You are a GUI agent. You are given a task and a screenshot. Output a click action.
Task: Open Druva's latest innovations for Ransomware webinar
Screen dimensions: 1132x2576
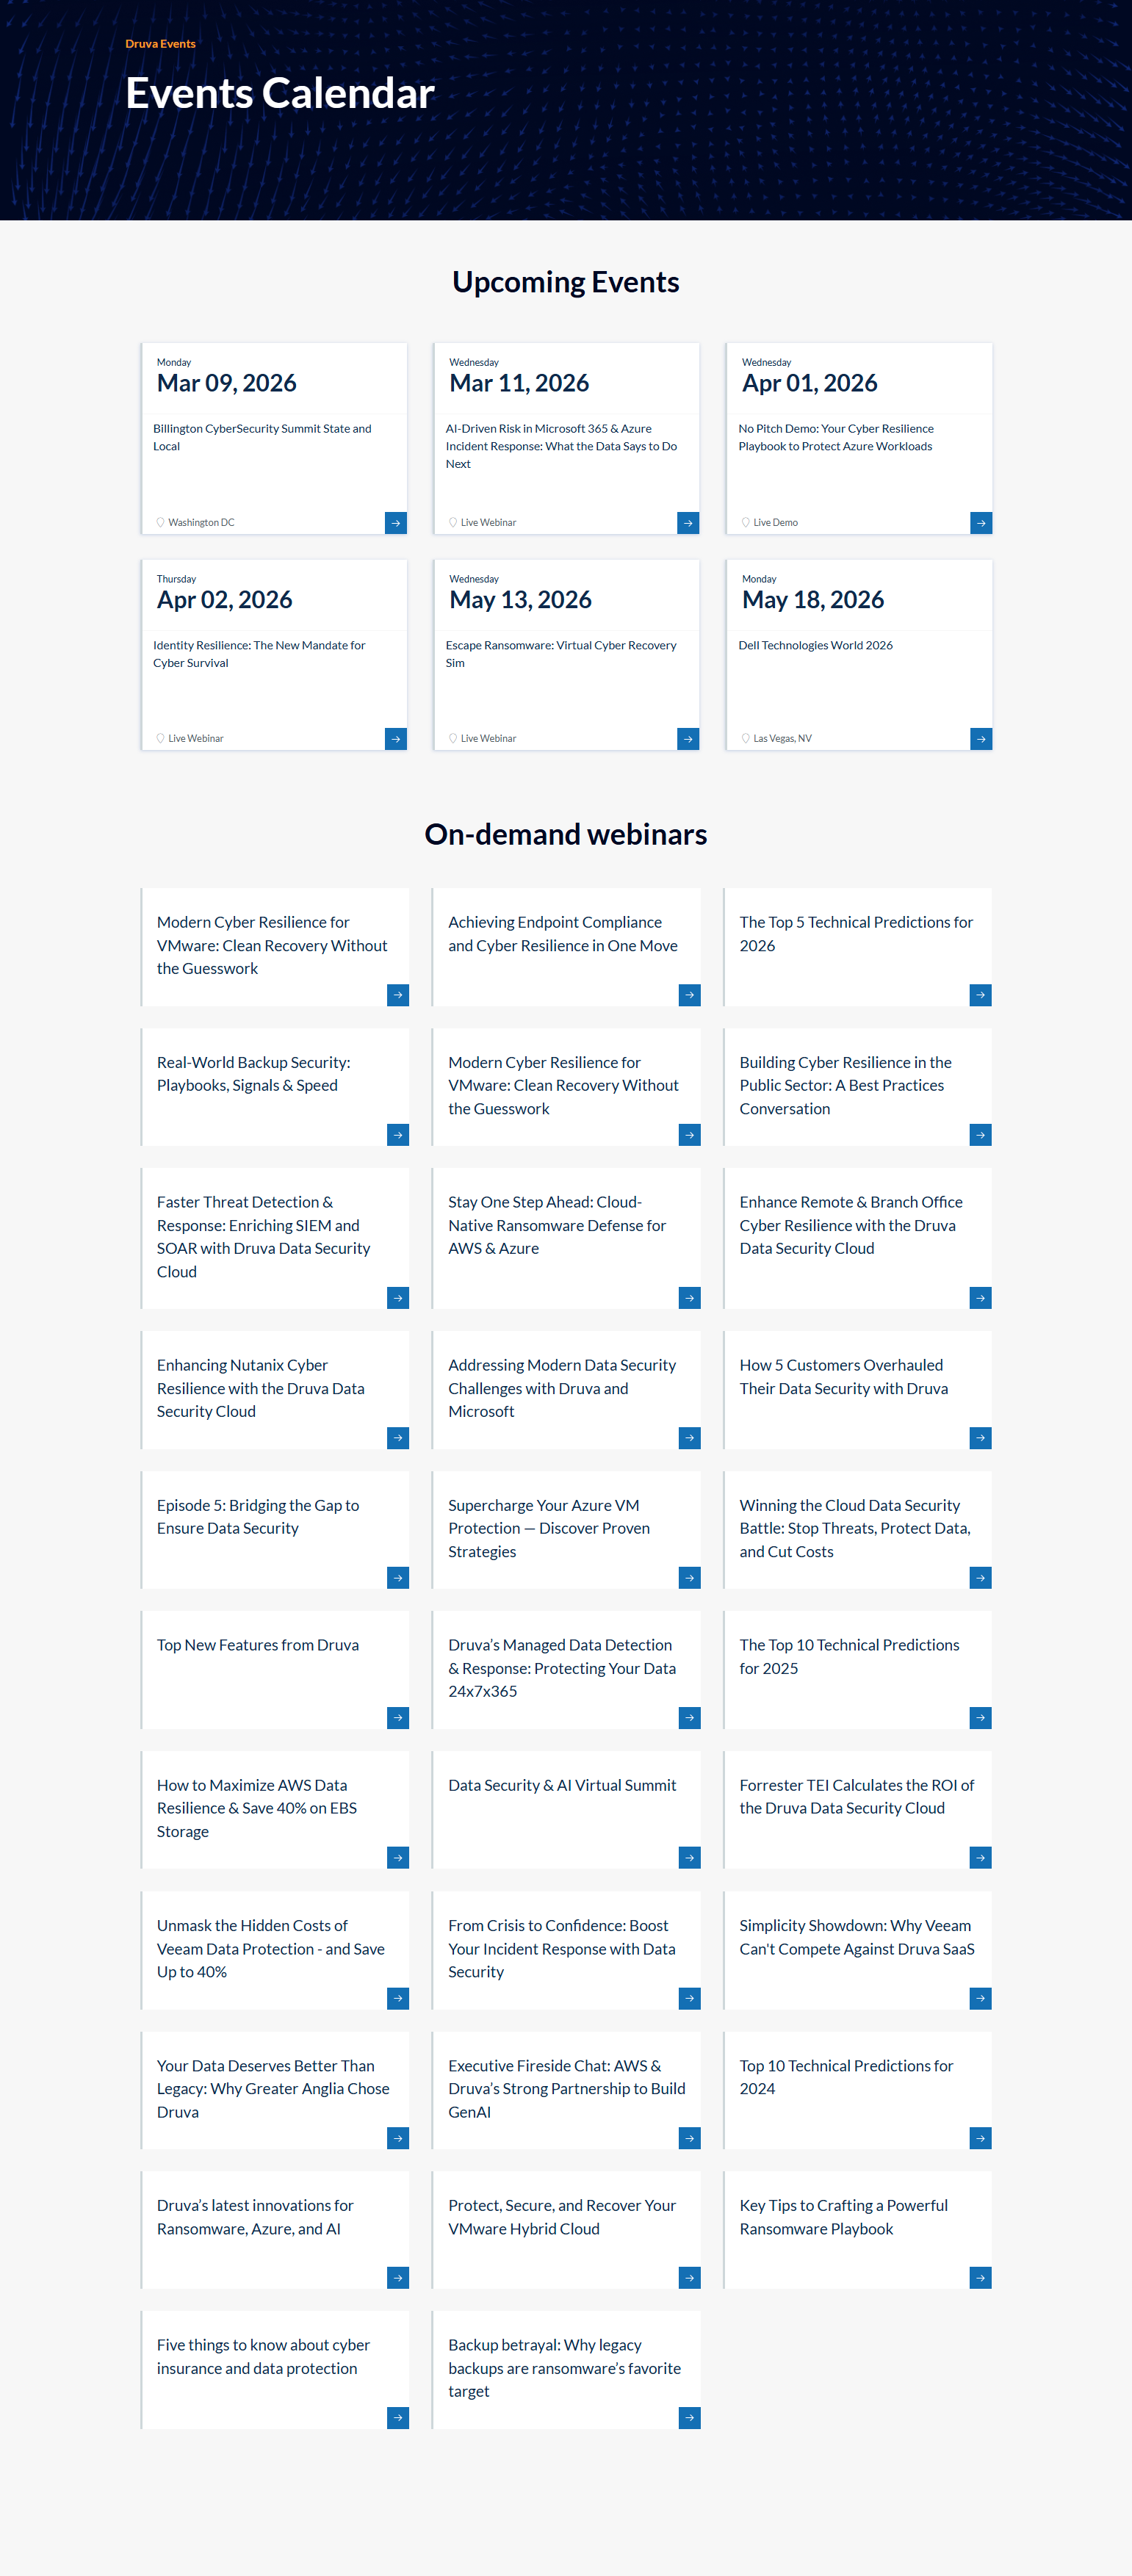(255, 2217)
